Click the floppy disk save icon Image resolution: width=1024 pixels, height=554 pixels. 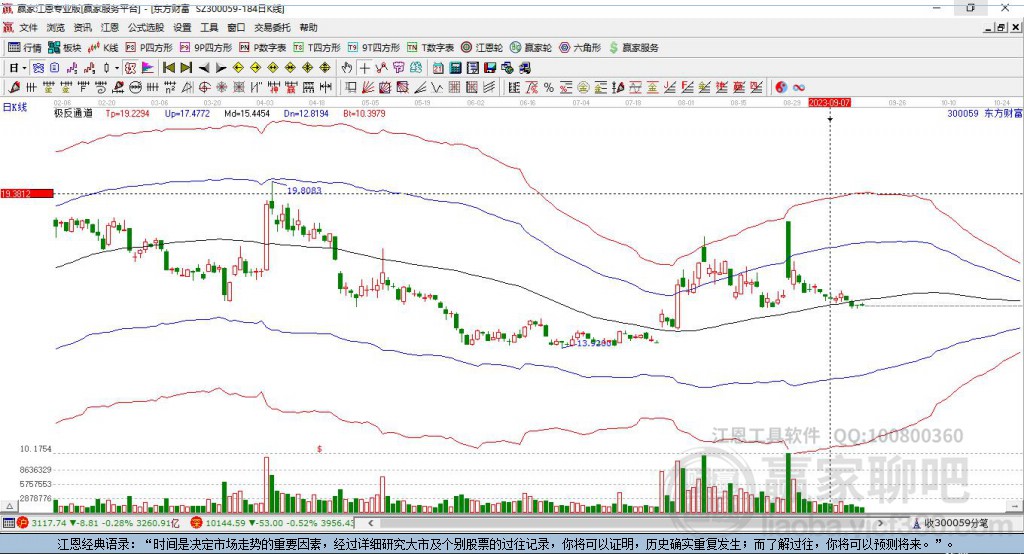490,68
